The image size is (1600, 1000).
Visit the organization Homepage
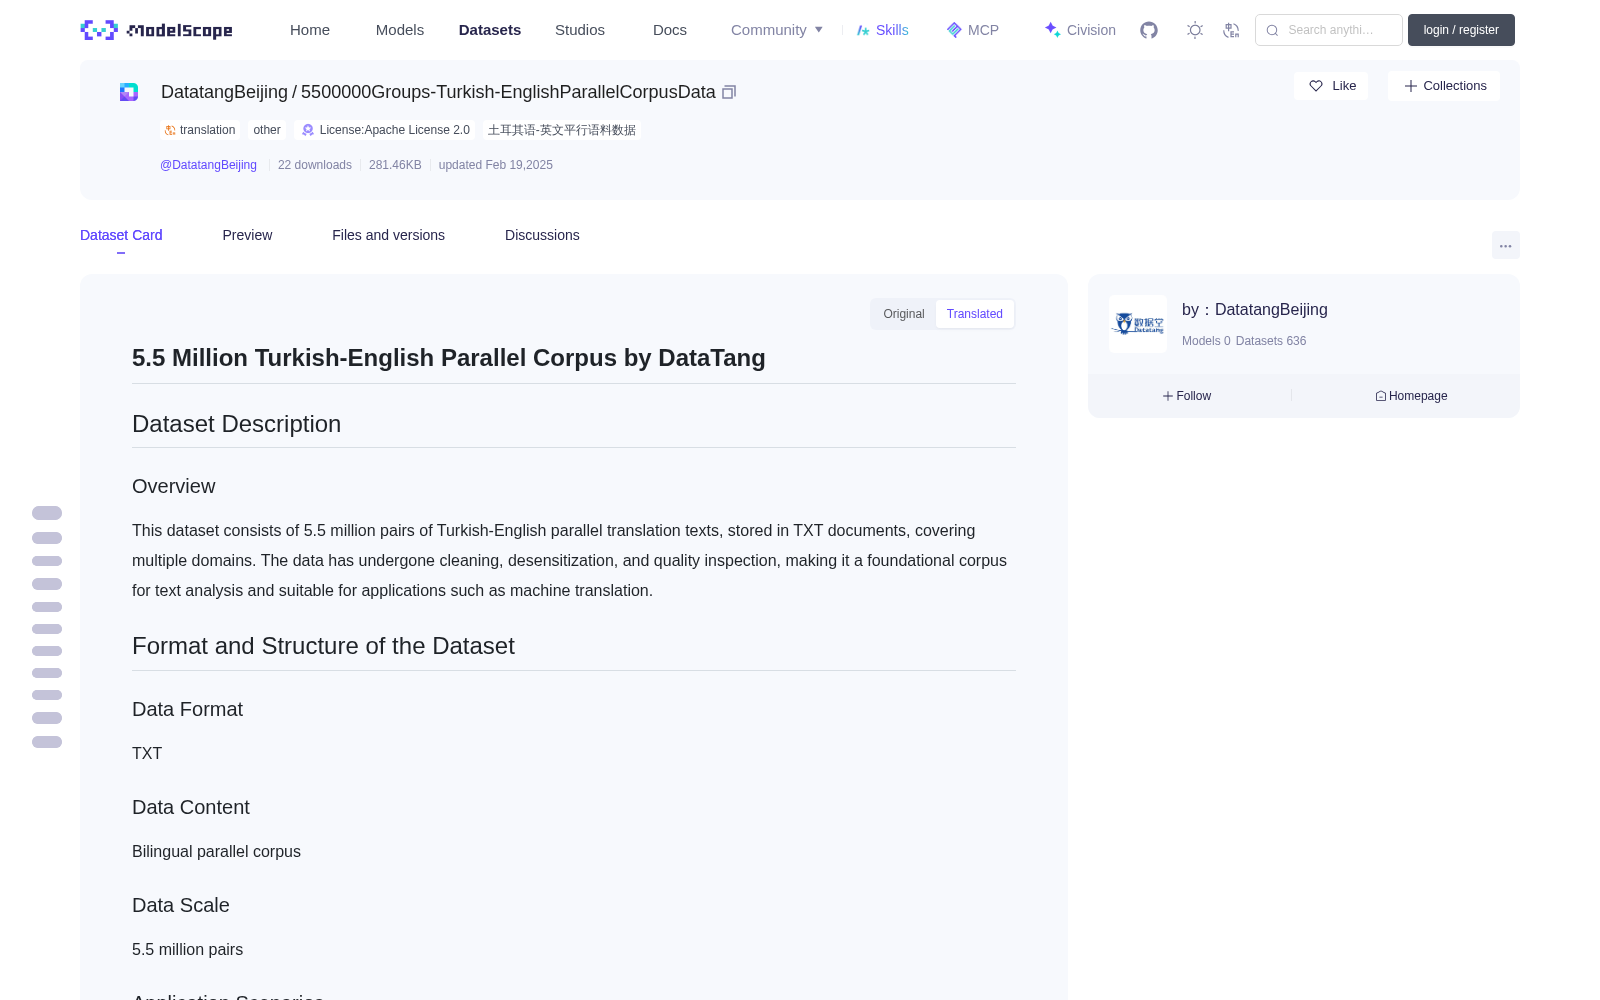click(1411, 396)
